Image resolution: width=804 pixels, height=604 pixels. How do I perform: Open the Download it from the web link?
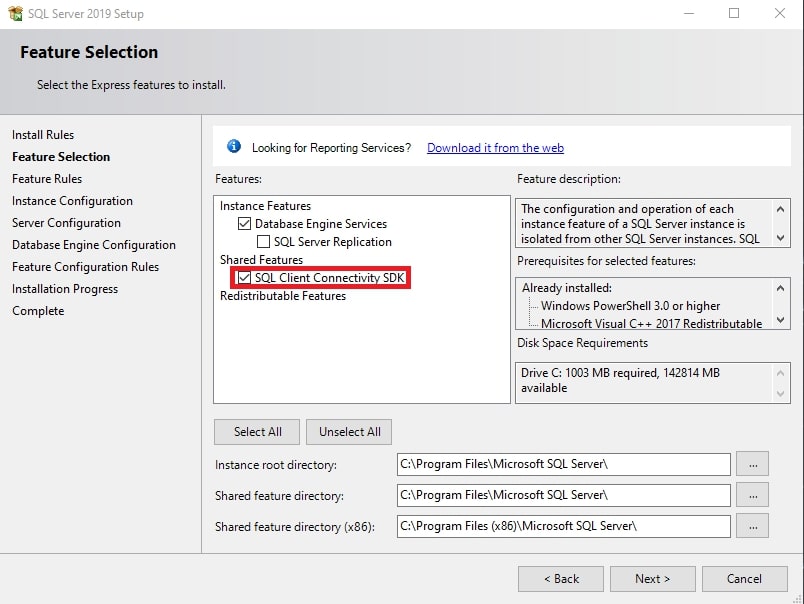(x=495, y=148)
